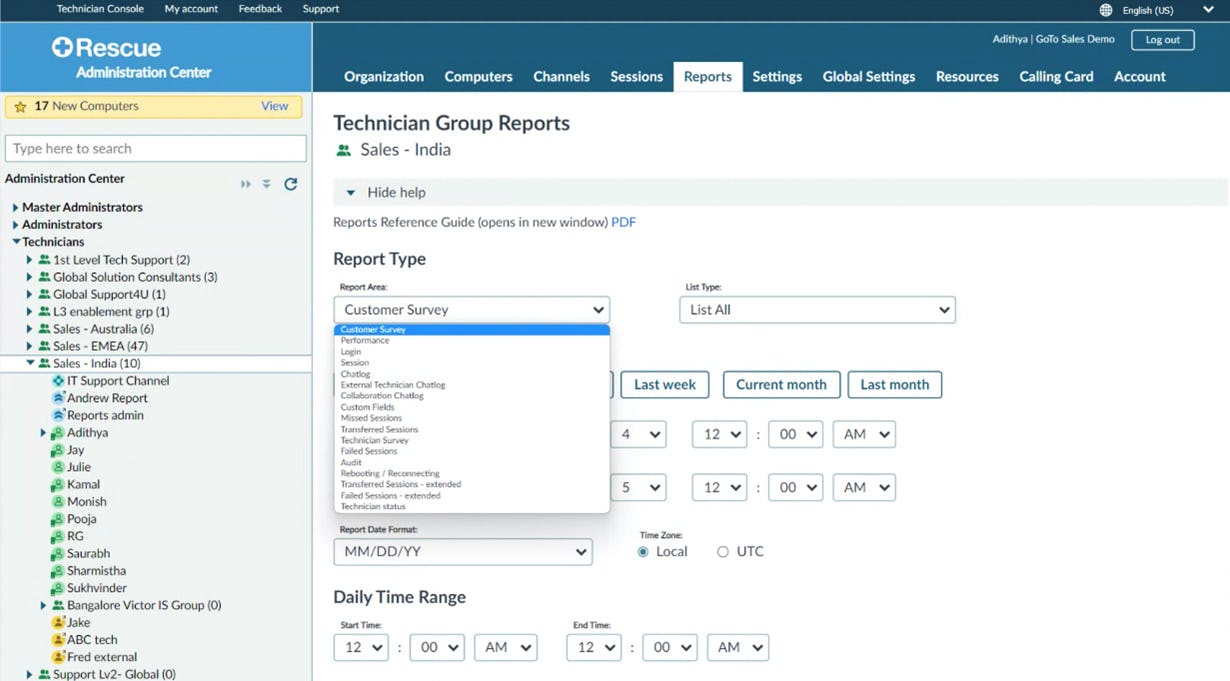This screenshot has width=1230, height=681.
Task: Open the Reports Reference Guide PDF link
Action: [x=623, y=222]
